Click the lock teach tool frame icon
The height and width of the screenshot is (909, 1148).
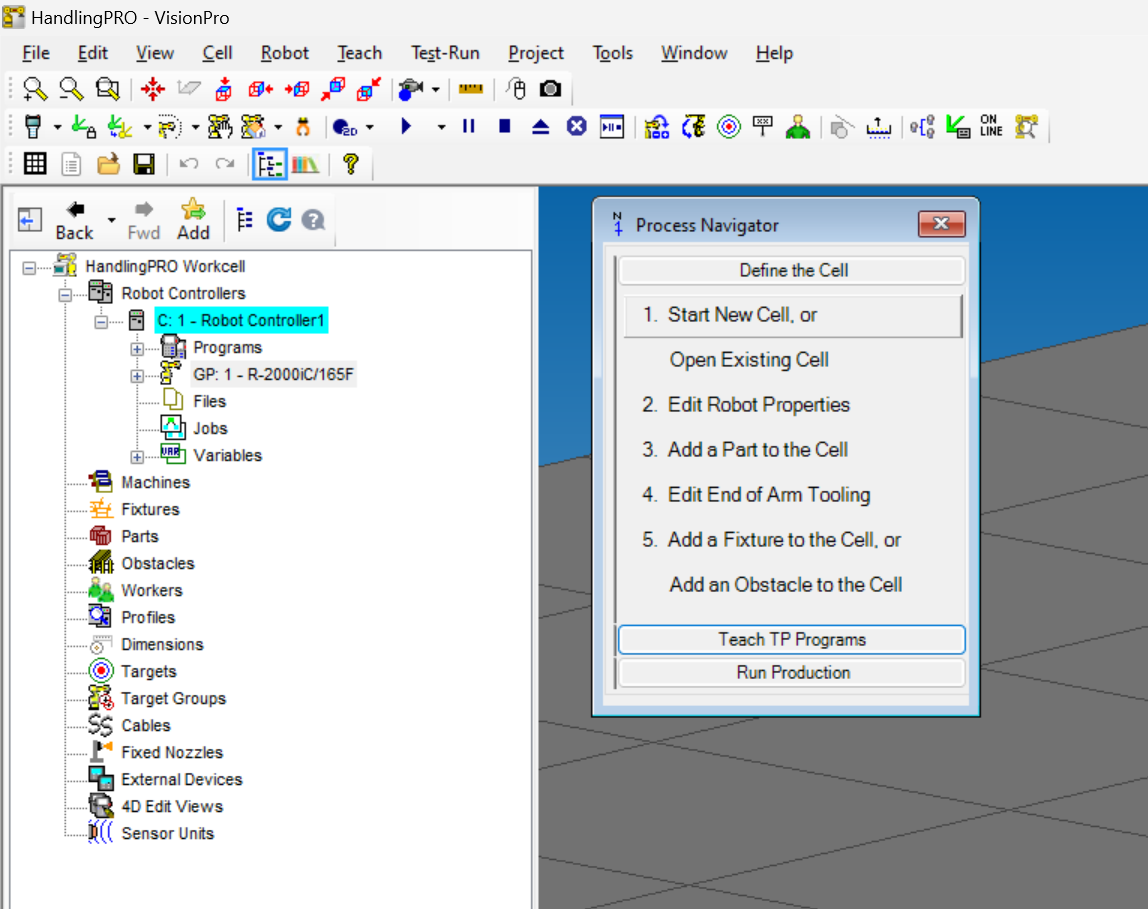83,127
